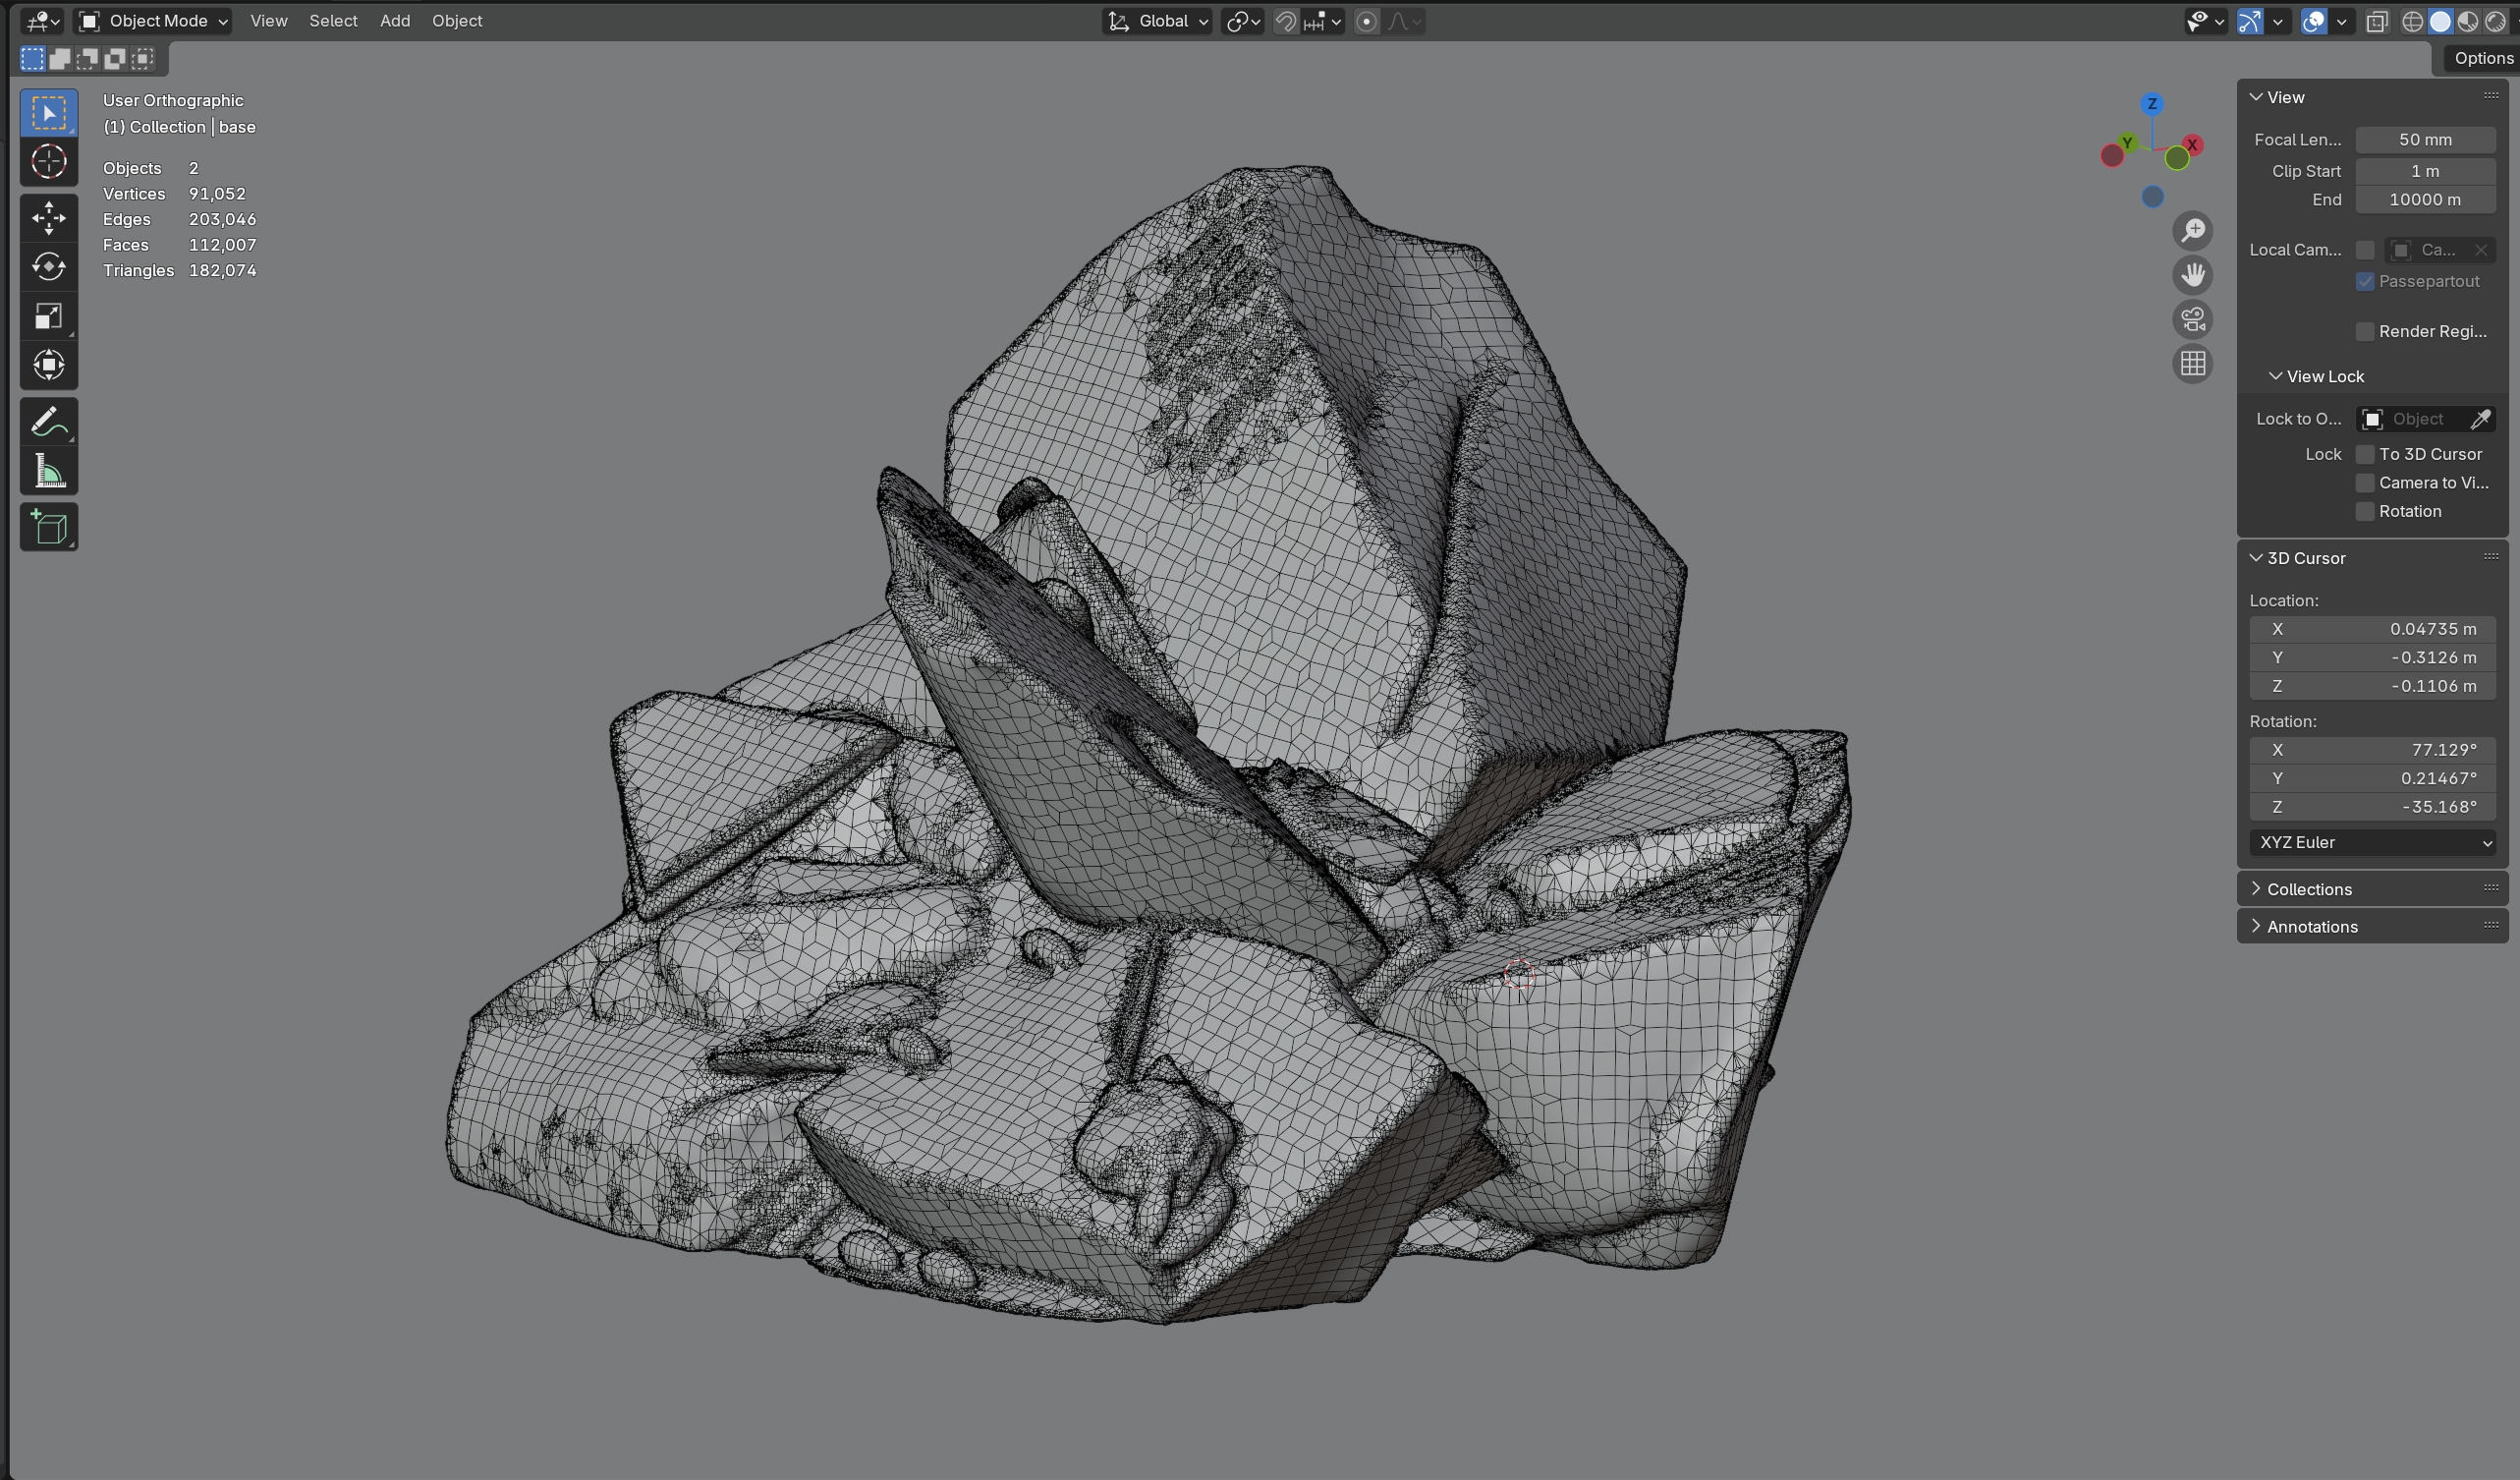Screen dimensions: 2520x1480
Task: Enable the Render Region checkbox
Action: (2365, 331)
